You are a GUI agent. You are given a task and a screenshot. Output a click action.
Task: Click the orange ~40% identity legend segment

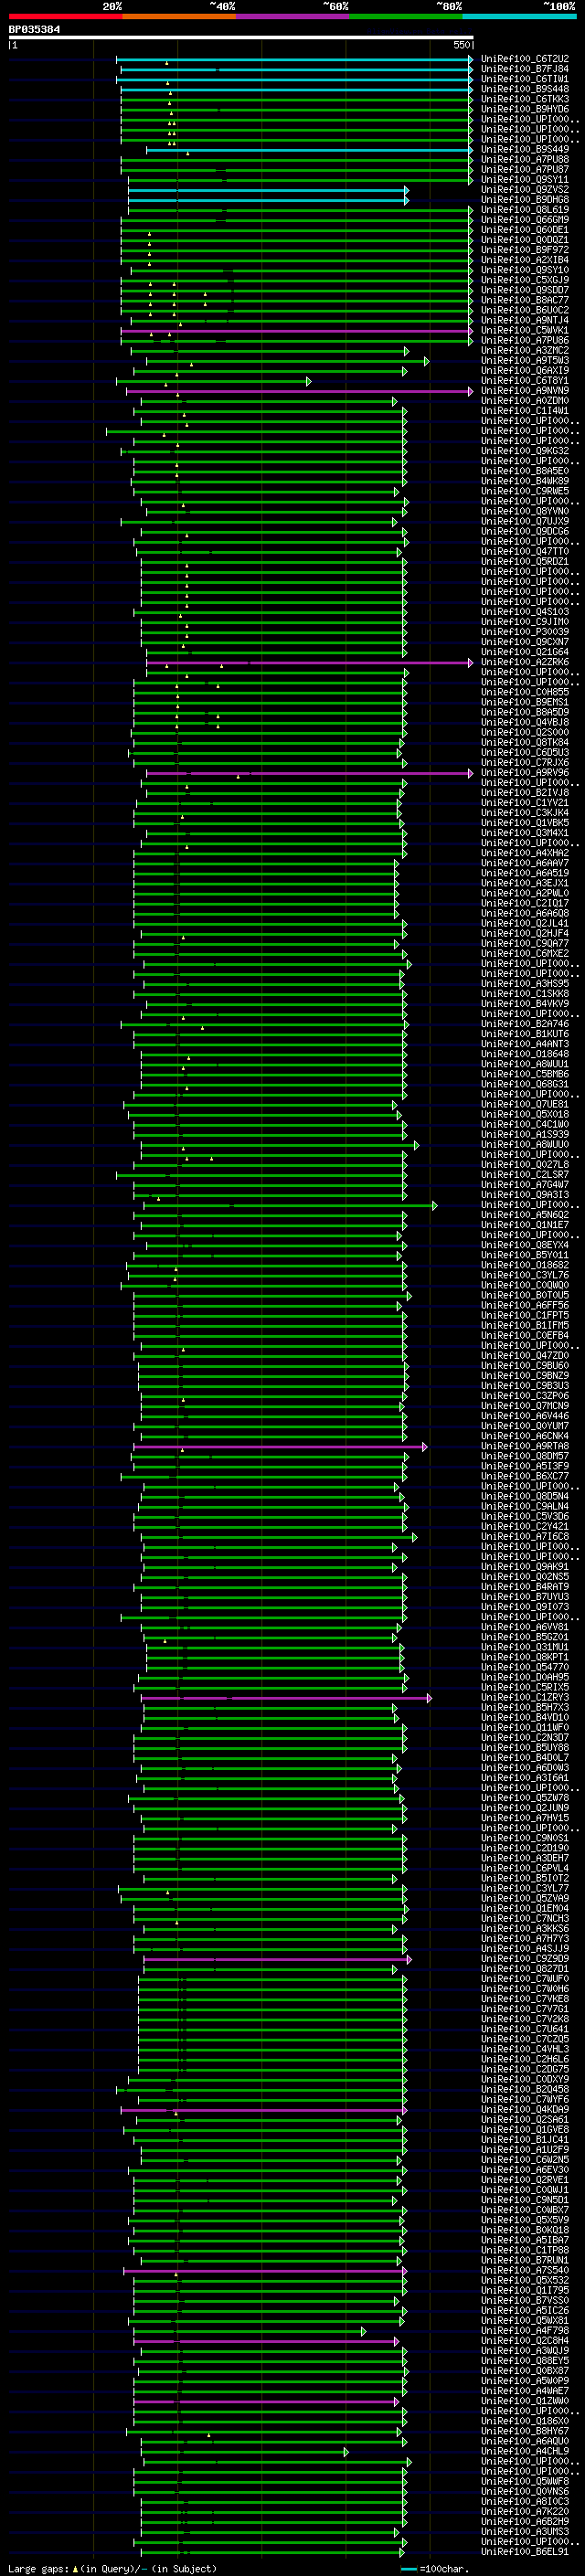(x=179, y=16)
